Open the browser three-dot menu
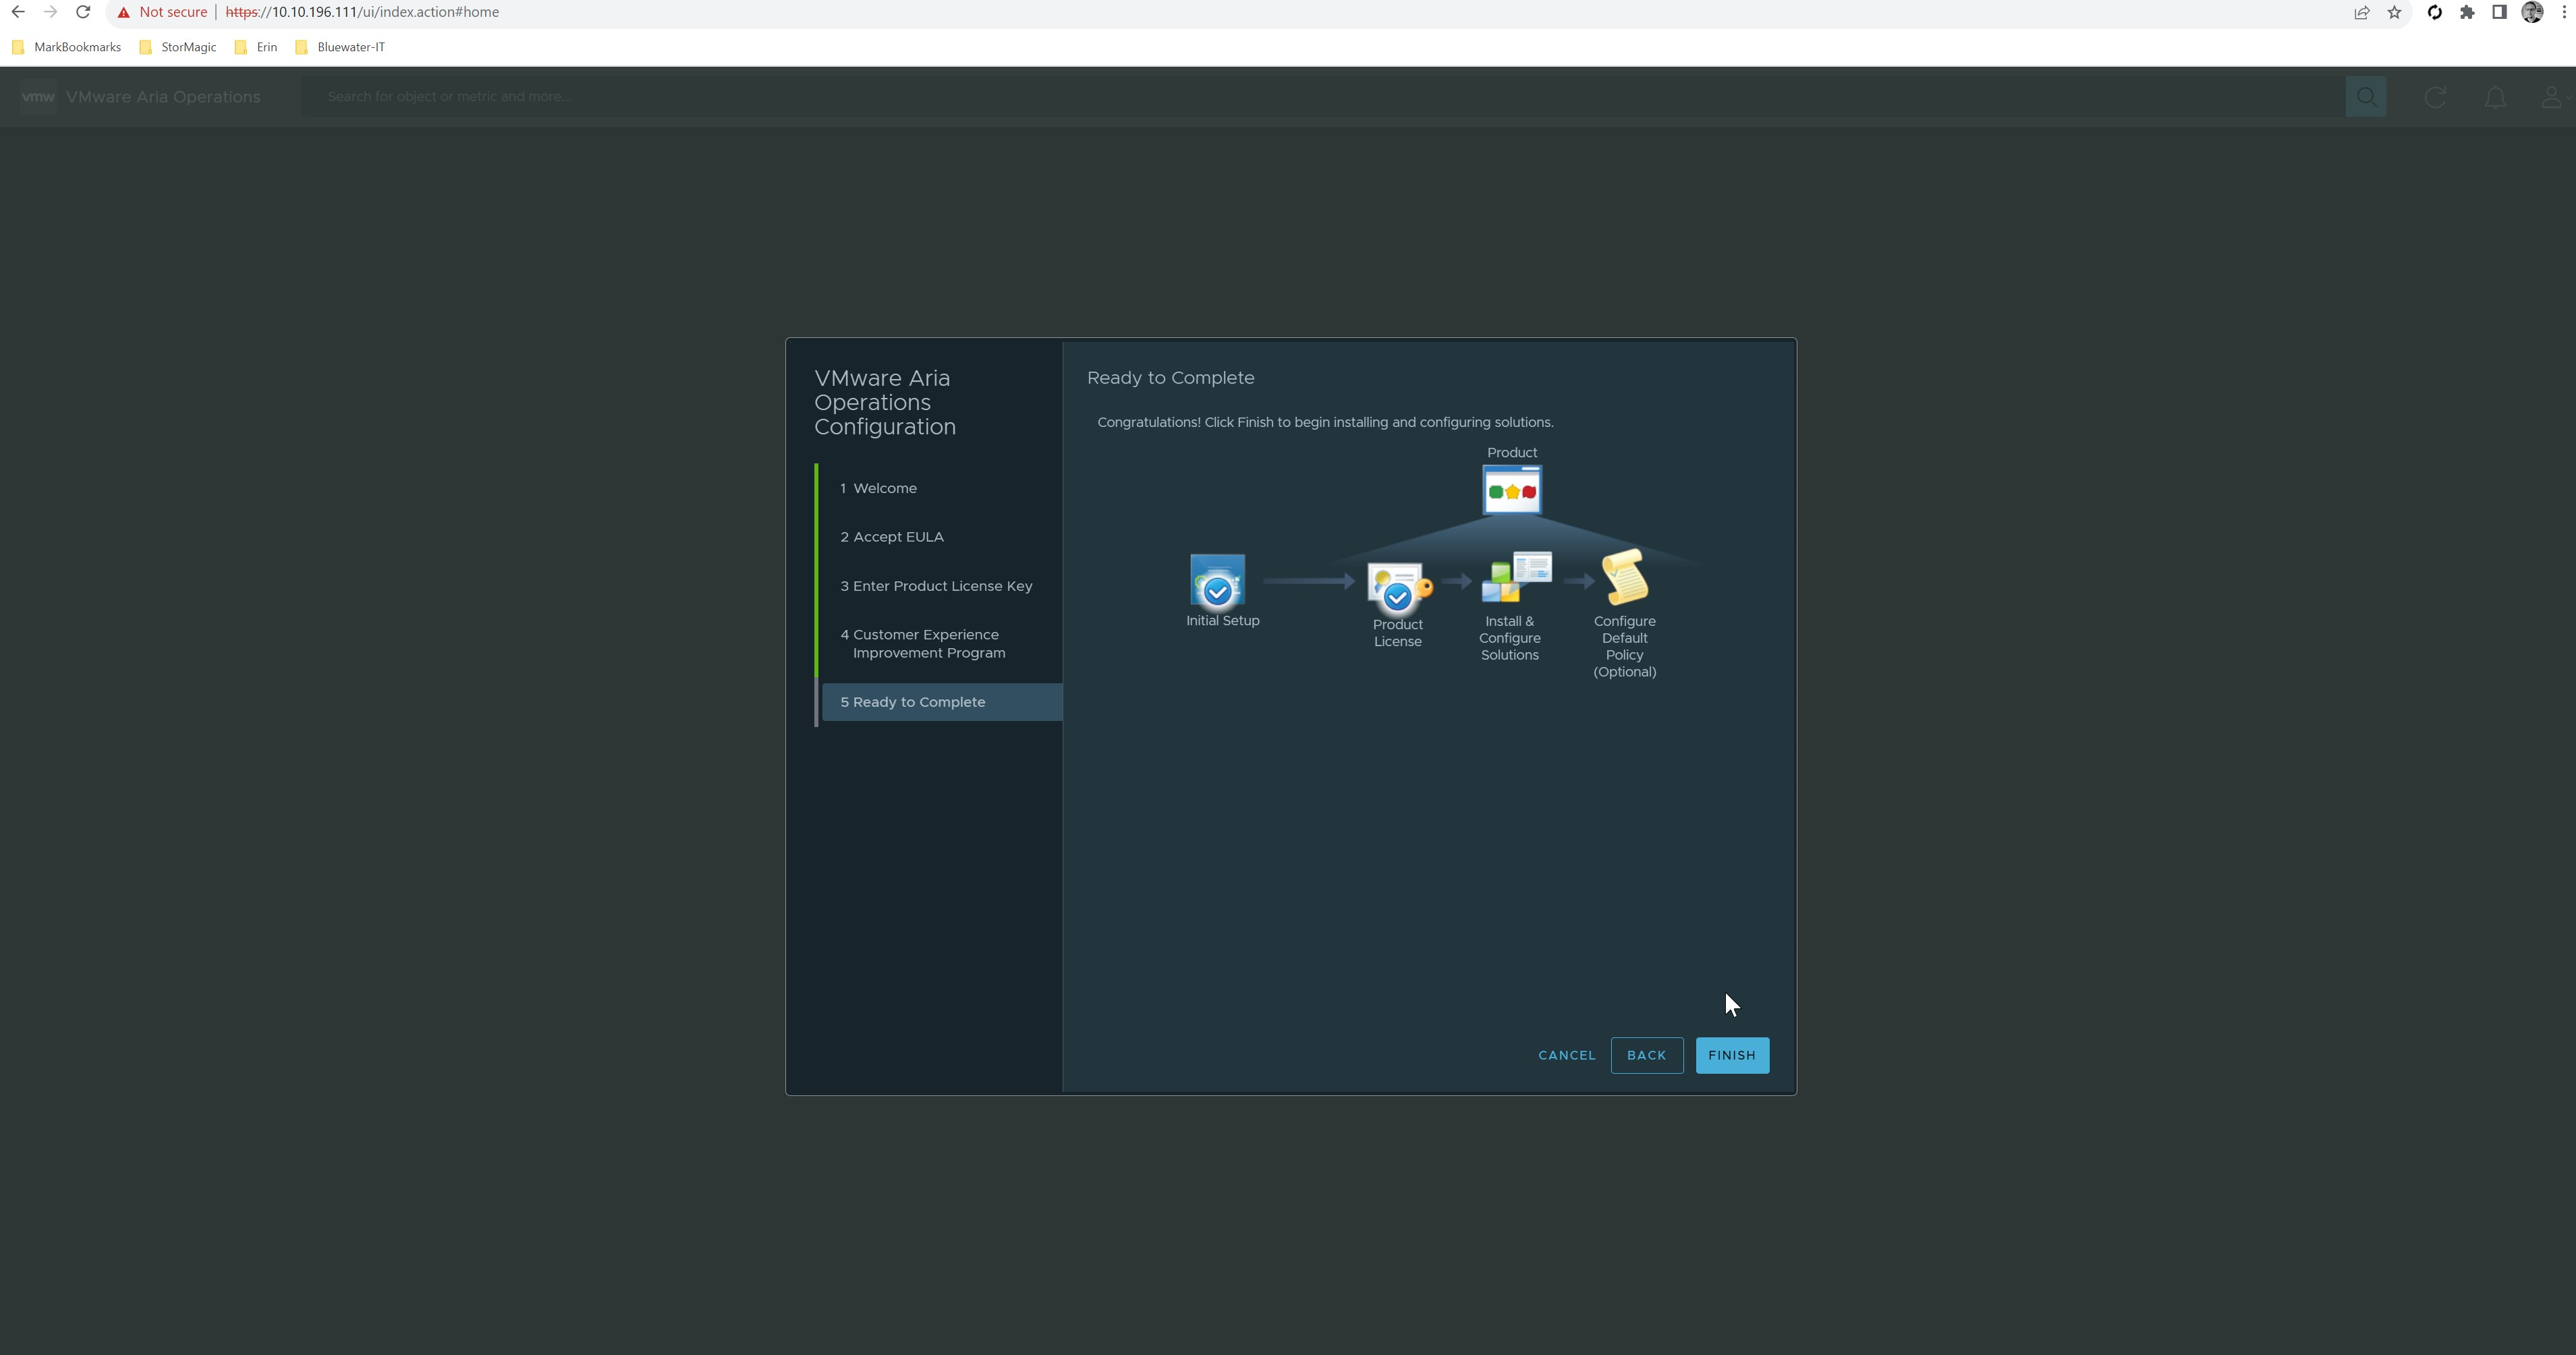Image resolution: width=2576 pixels, height=1355 pixels. tap(2564, 12)
